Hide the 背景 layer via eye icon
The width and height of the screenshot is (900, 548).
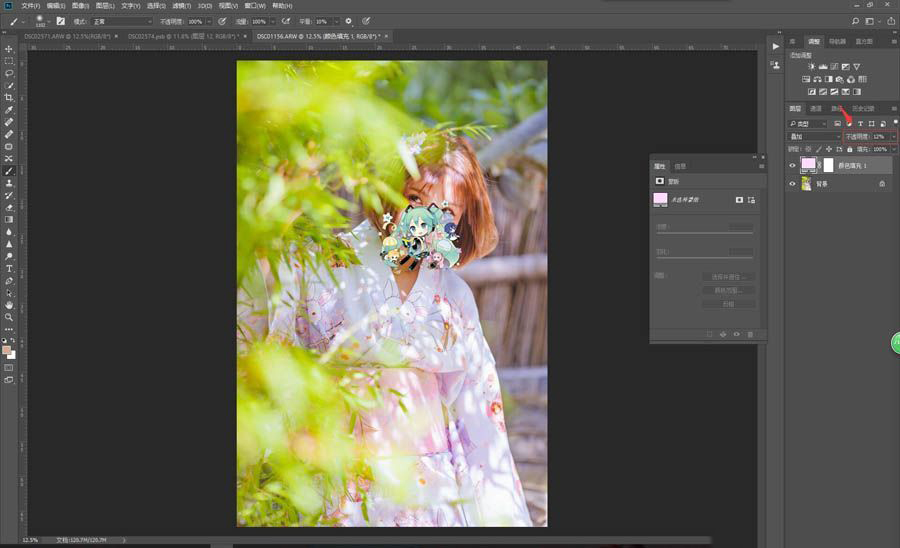point(793,184)
